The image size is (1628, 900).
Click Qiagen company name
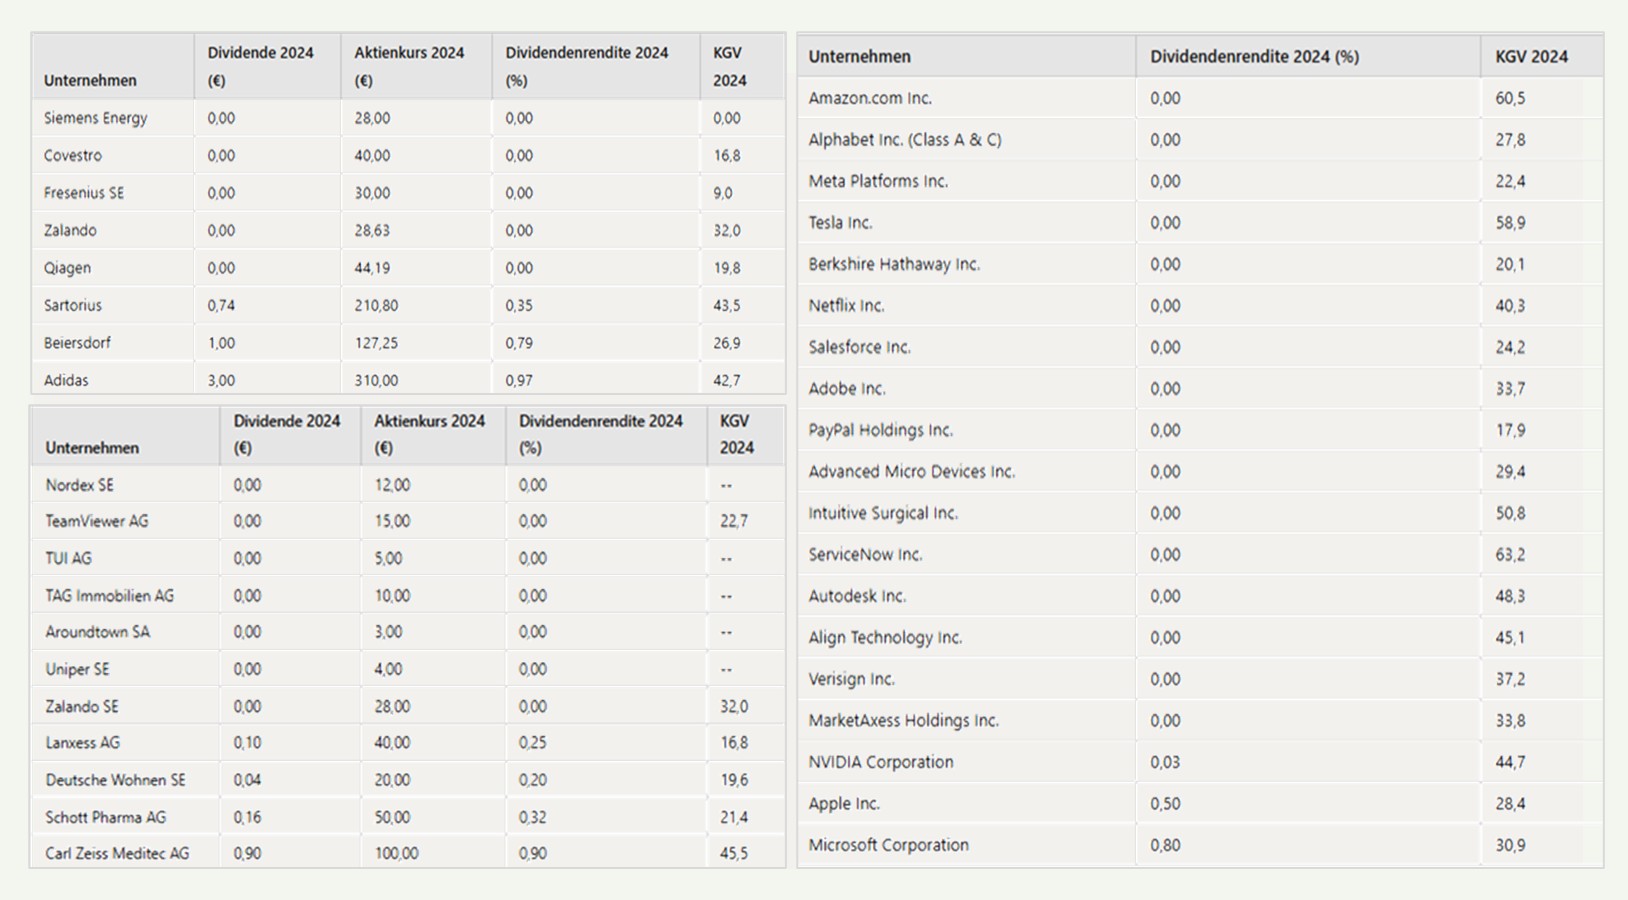pos(67,268)
